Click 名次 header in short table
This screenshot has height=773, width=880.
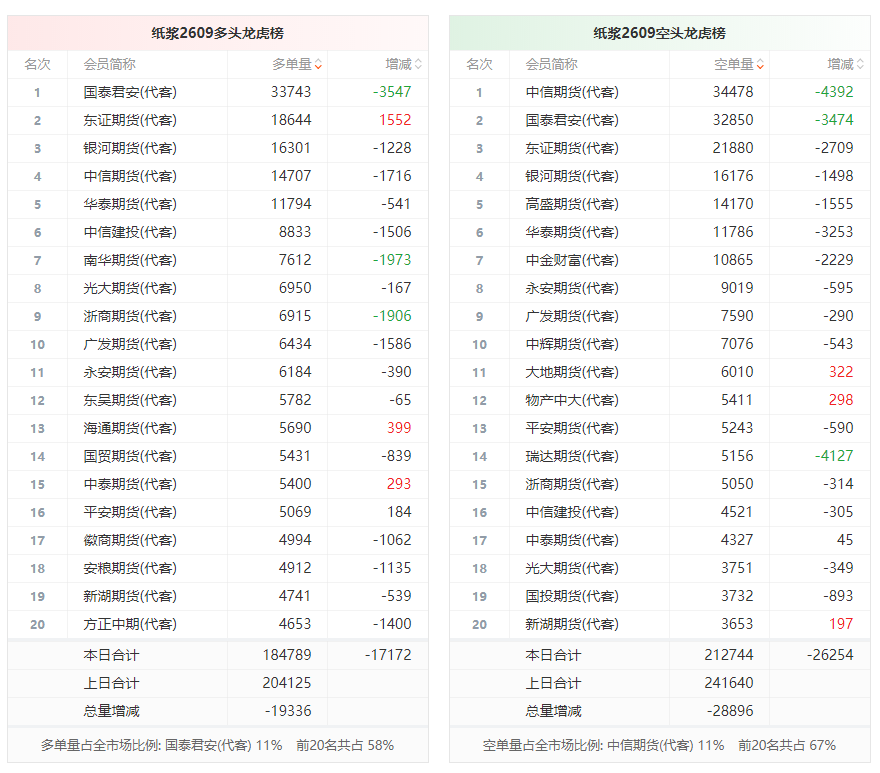point(479,65)
